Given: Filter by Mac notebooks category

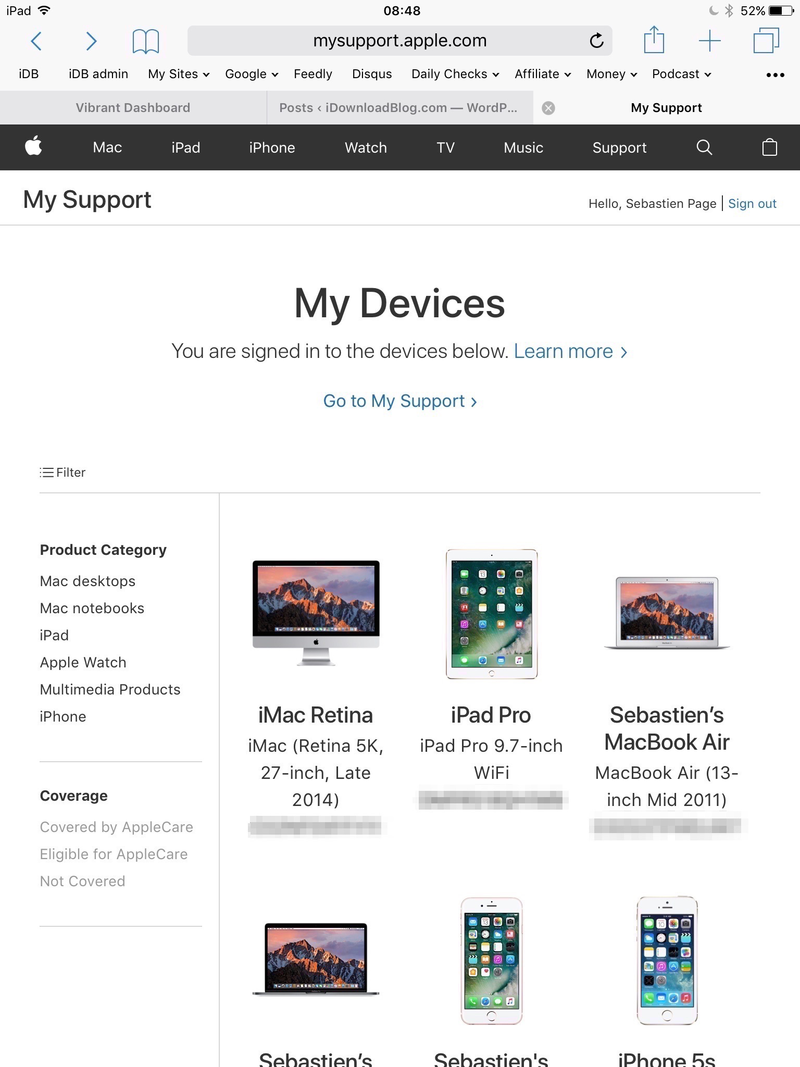Looking at the screenshot, I should click(92, 608).
